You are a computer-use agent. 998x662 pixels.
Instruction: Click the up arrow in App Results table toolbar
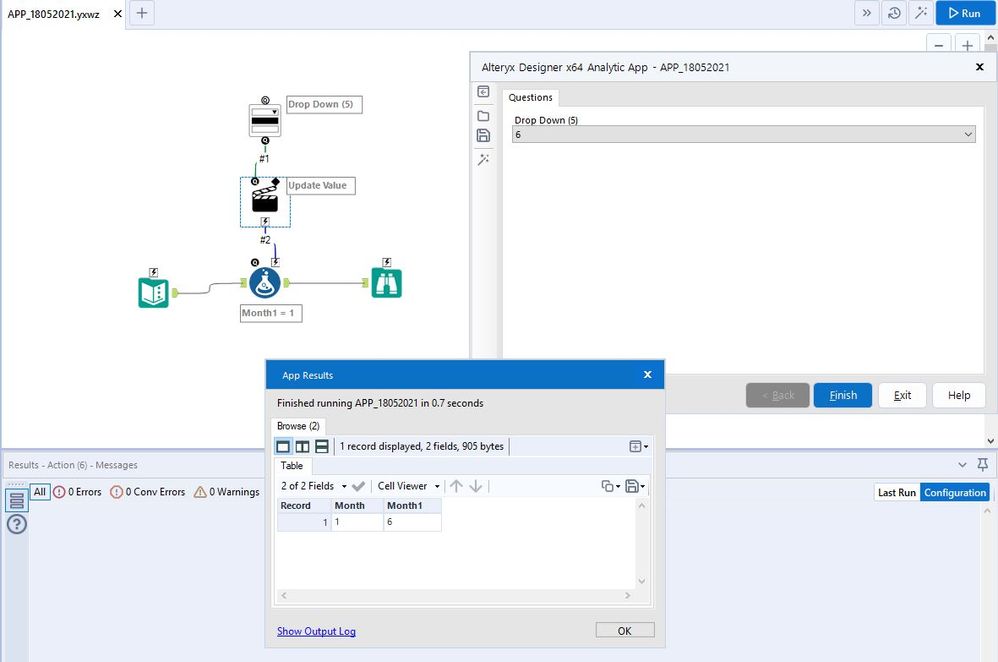coord(456,486)
